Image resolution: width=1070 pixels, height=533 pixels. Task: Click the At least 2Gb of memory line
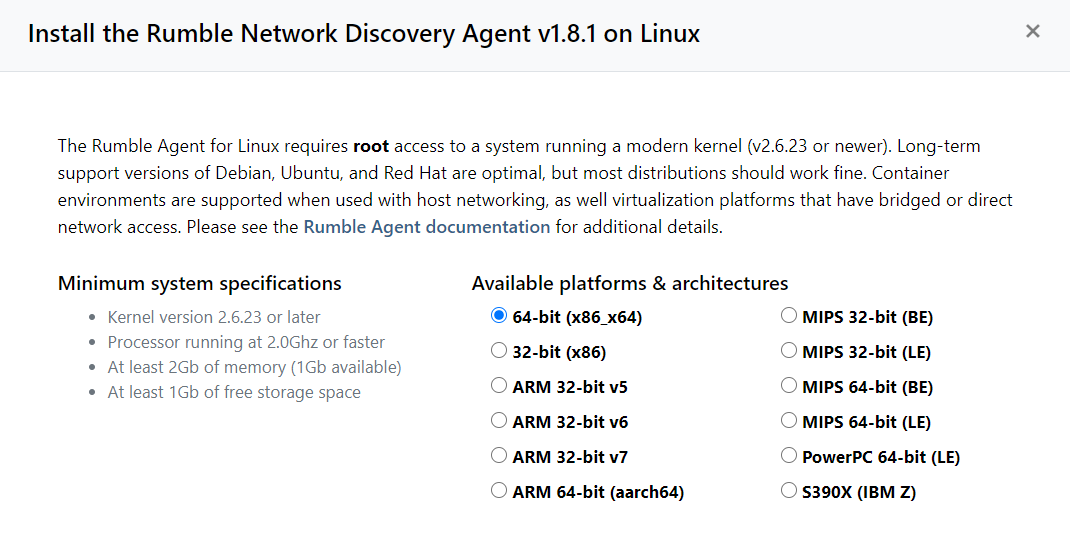pyautogui.click(x=255, y=368)
